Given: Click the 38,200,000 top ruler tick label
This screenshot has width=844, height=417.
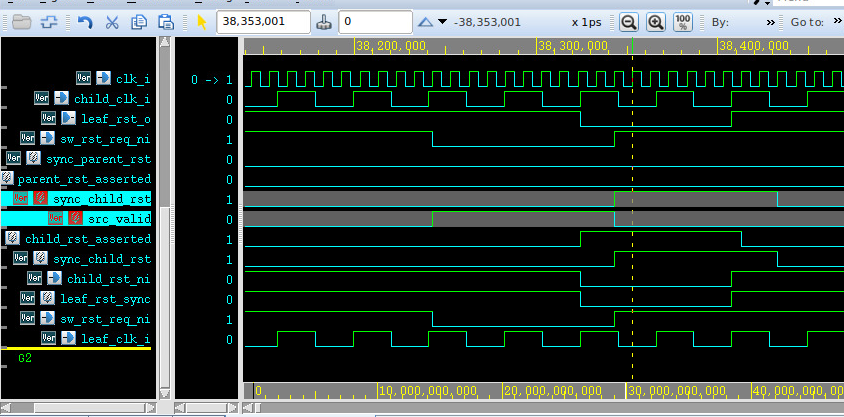Looking at the screenshot, I should point(391,46).
